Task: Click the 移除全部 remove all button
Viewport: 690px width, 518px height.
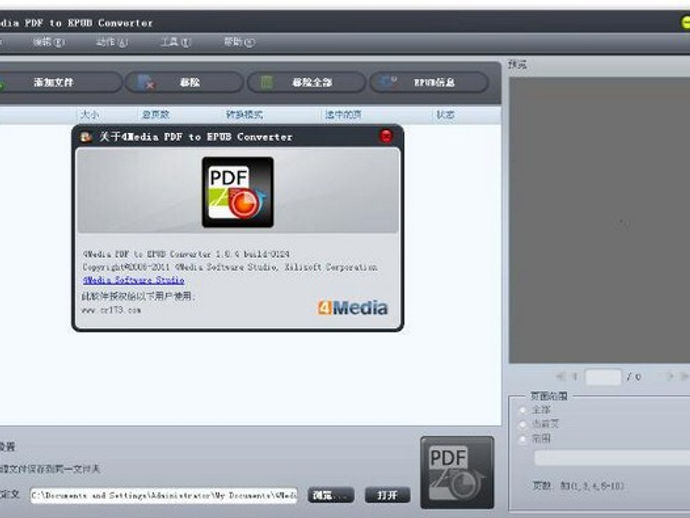Action: point(306,82)
